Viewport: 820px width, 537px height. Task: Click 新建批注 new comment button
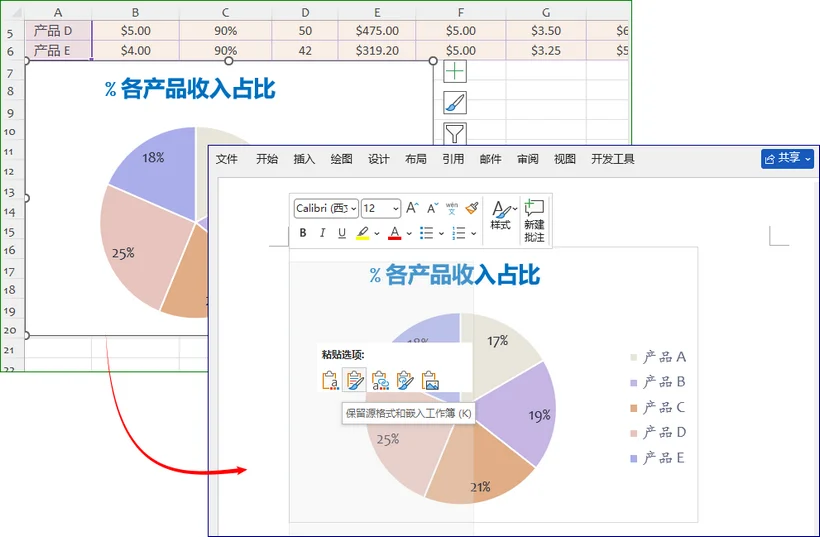pos(534,220)
